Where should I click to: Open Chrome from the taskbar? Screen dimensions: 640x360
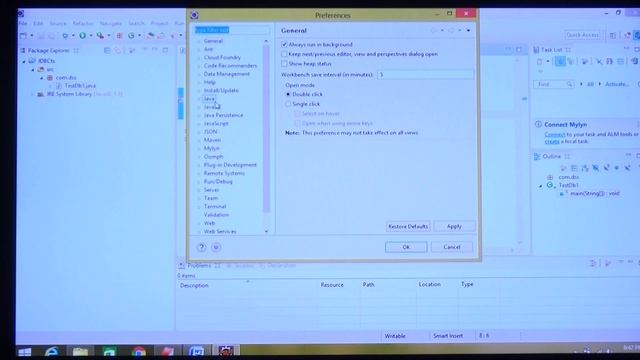[x=138, y=352]
